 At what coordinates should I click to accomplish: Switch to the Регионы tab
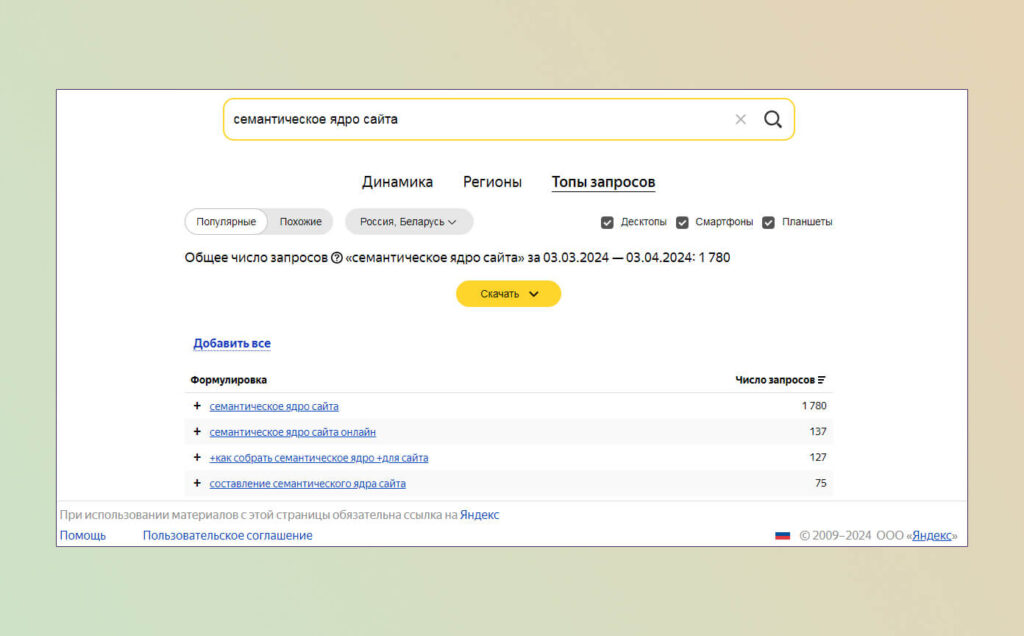click(492, 182)
